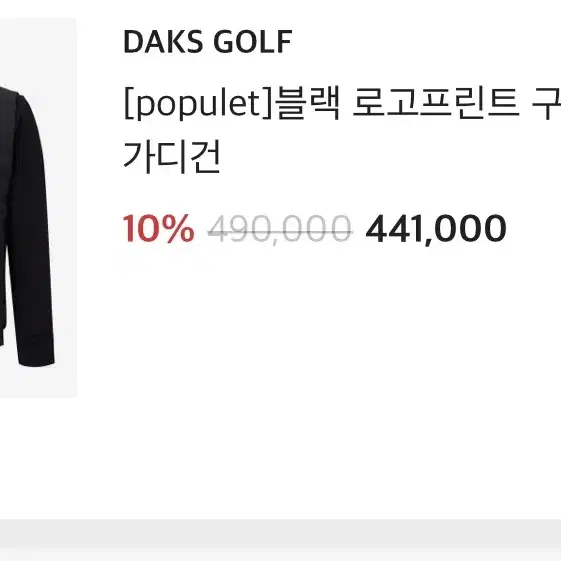
Task: Click the word GOLF in the brand
Action: point(253,42)
